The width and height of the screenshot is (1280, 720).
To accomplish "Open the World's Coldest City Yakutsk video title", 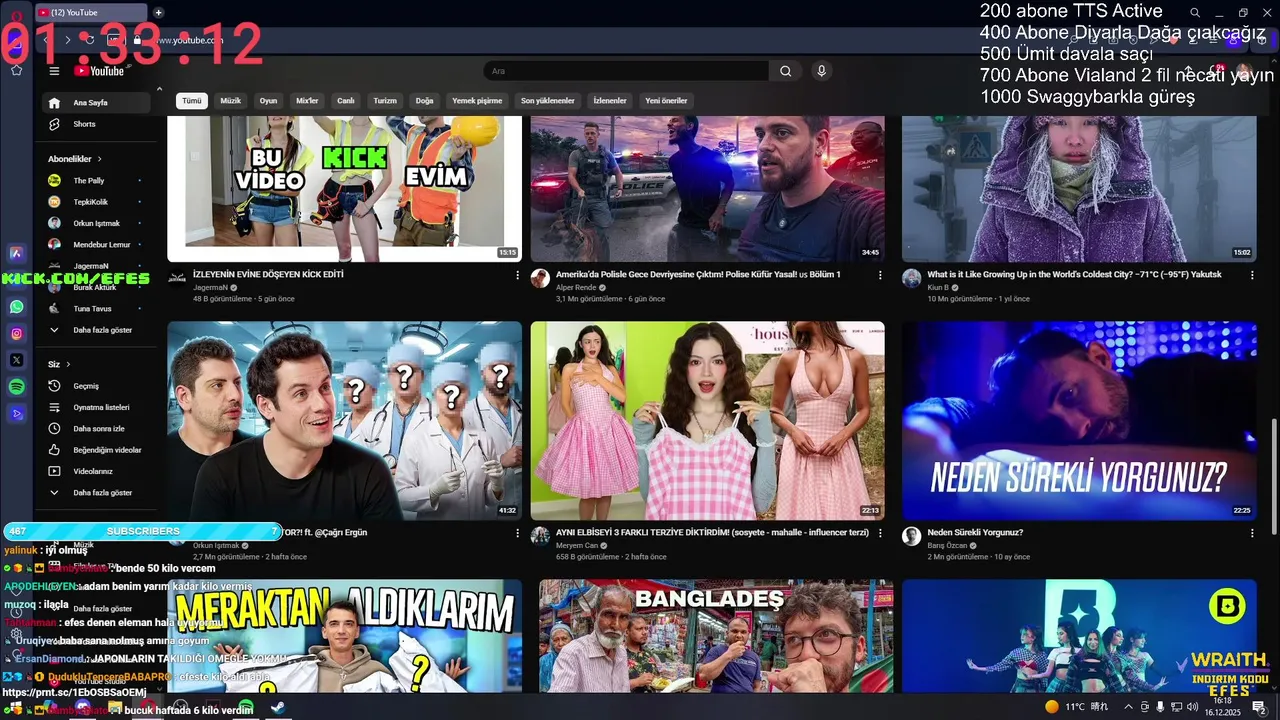I will (1074, 274).
